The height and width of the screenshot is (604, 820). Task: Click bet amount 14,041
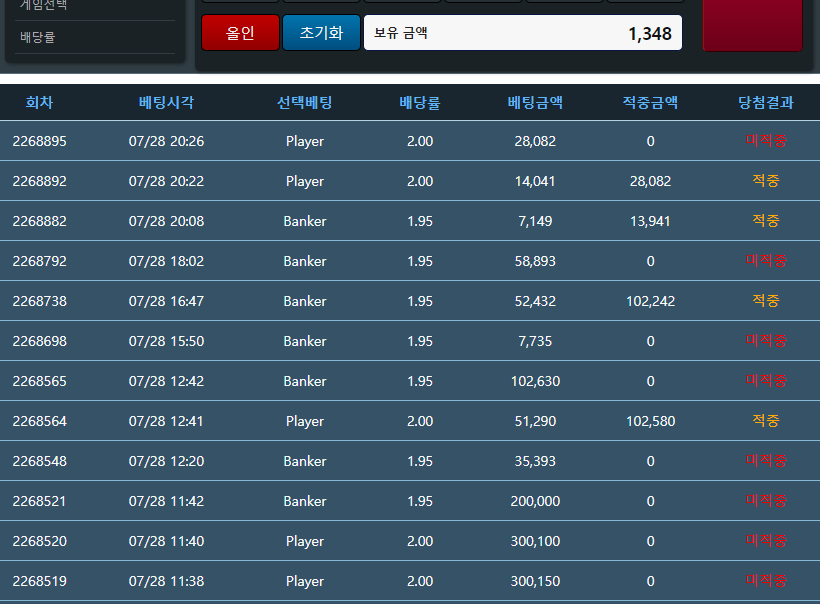point(535,181)
